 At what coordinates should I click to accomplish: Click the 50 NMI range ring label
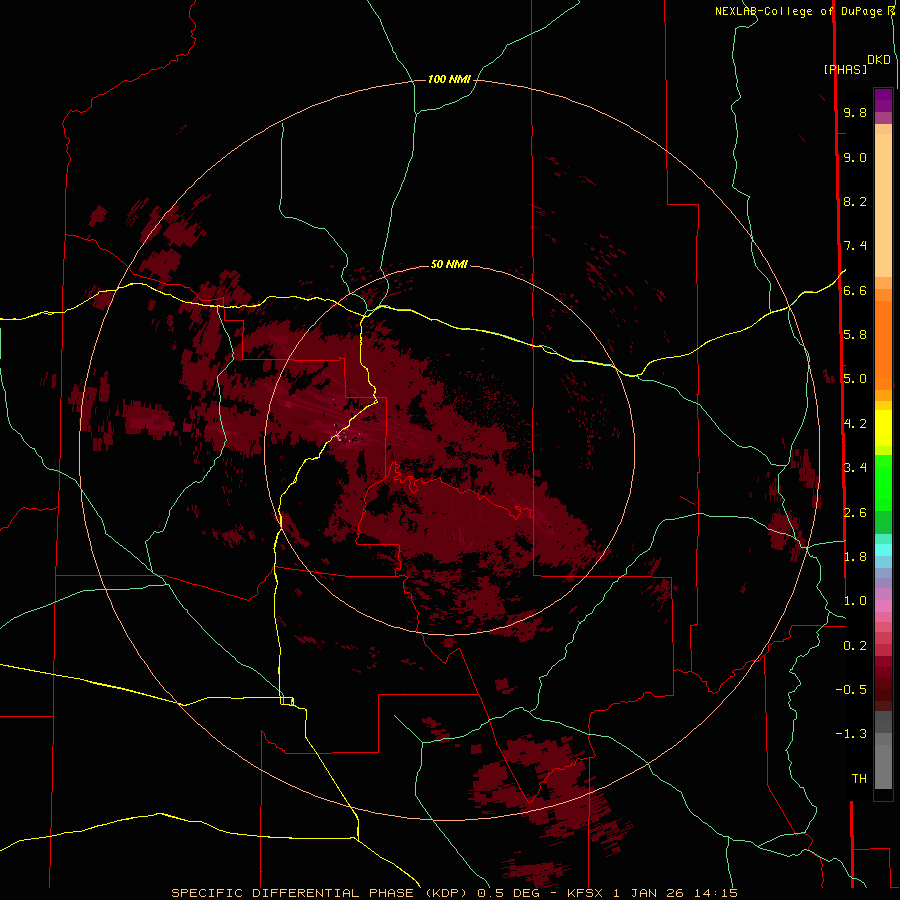click(x=449, y=264)
